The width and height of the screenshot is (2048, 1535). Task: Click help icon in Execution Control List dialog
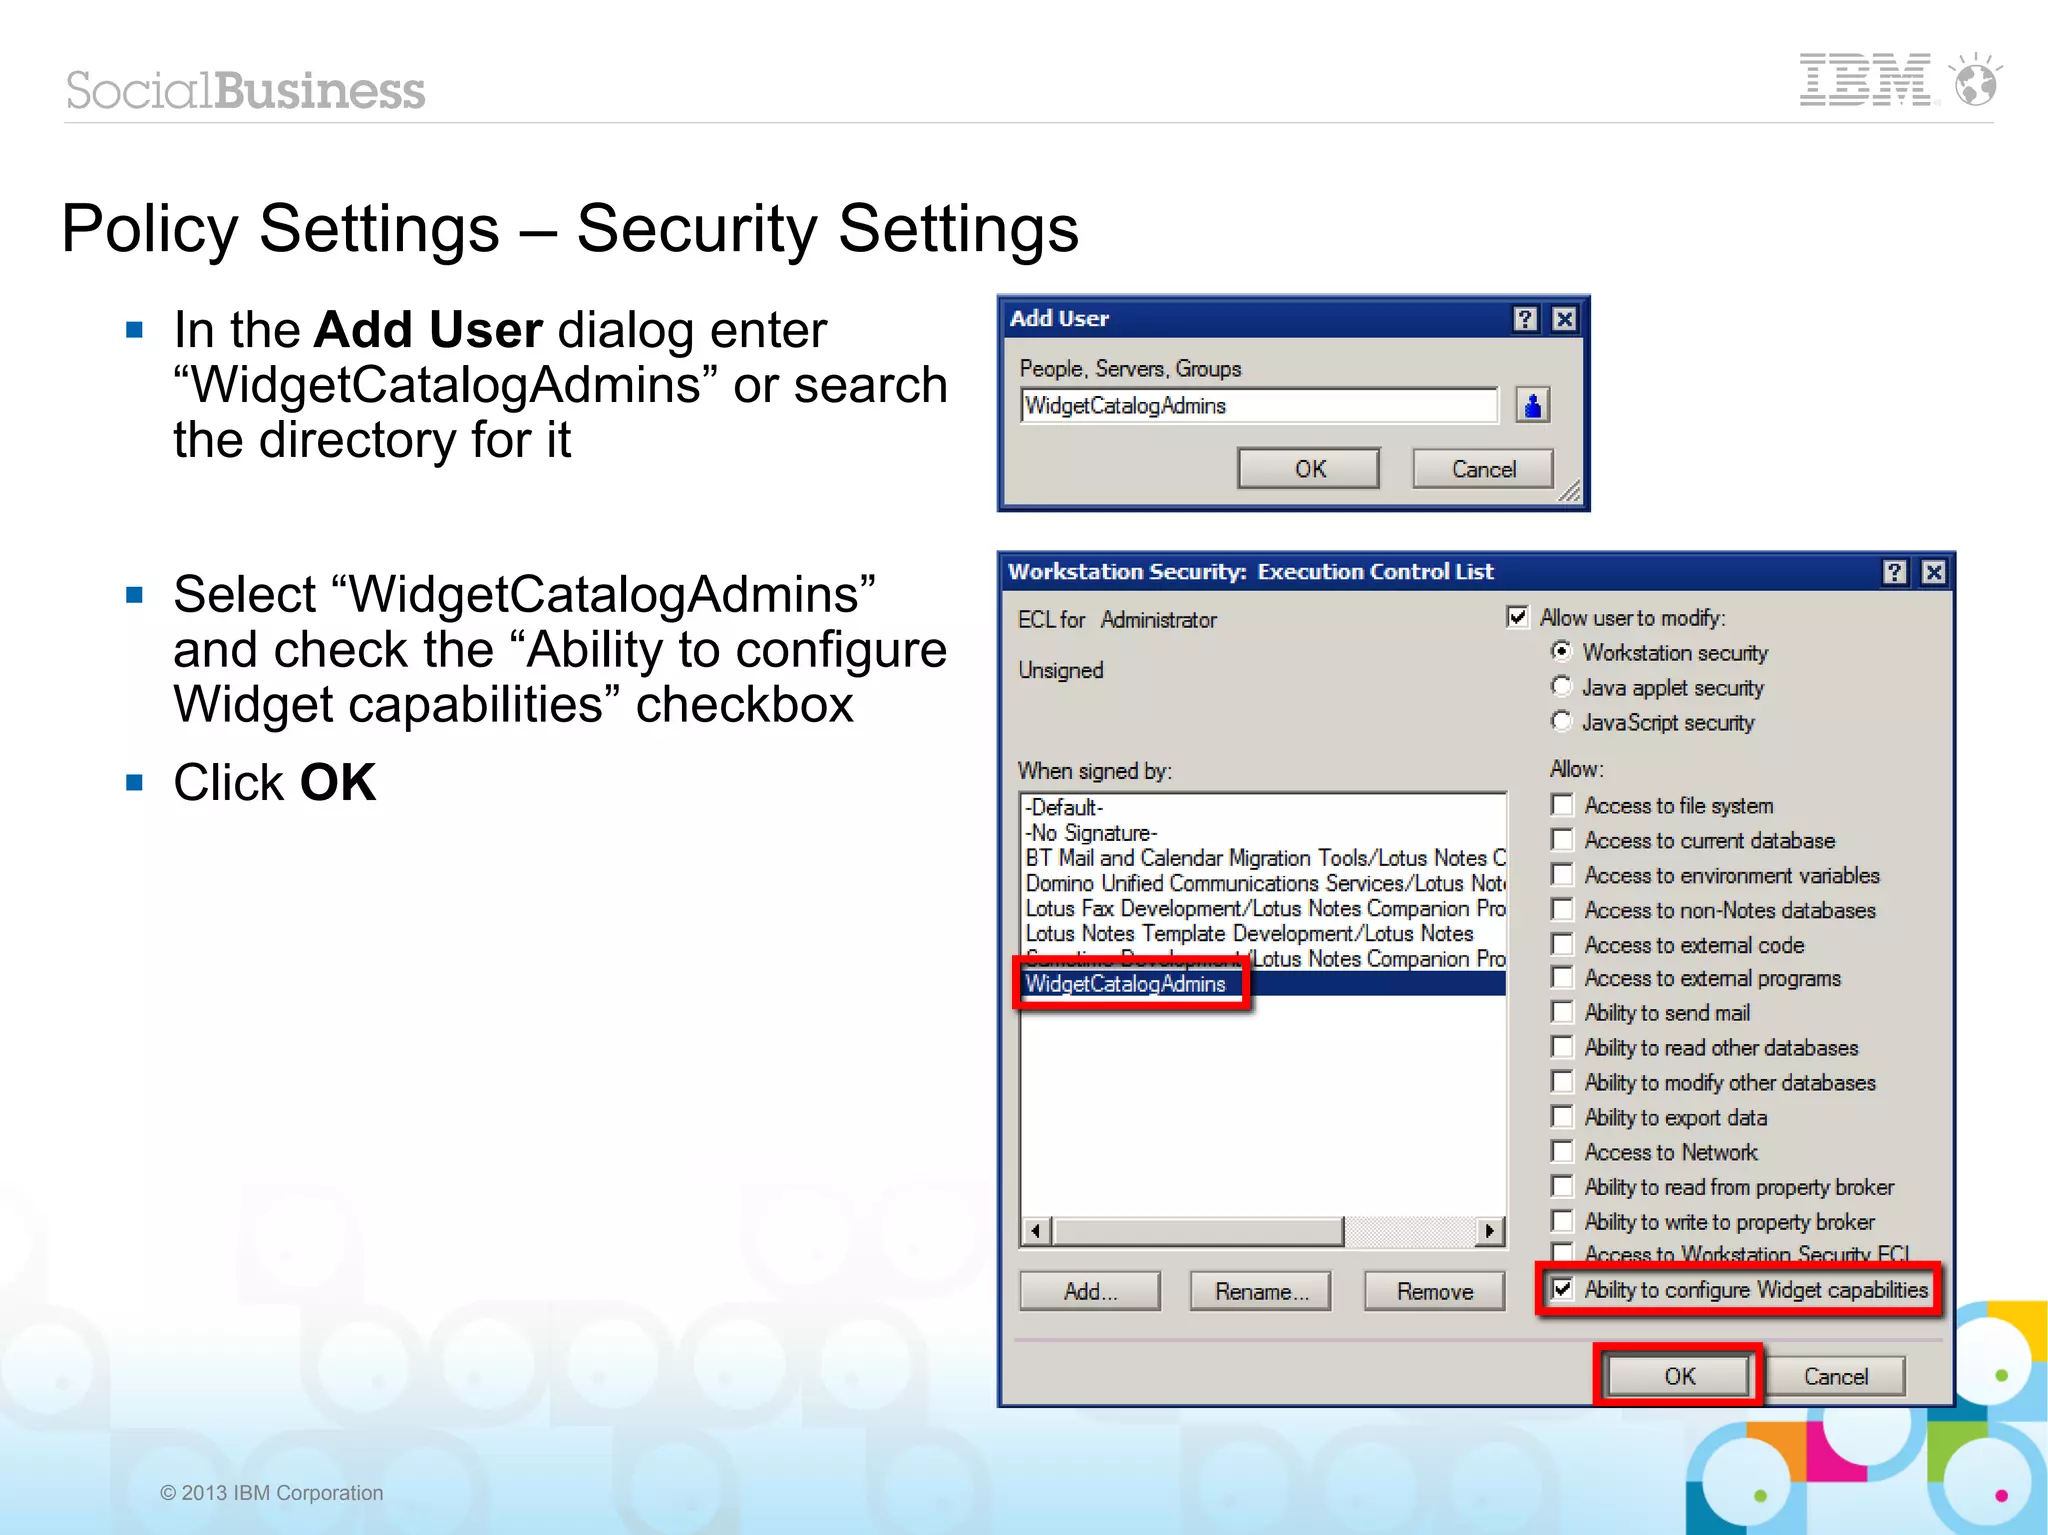pos(1894,572)
